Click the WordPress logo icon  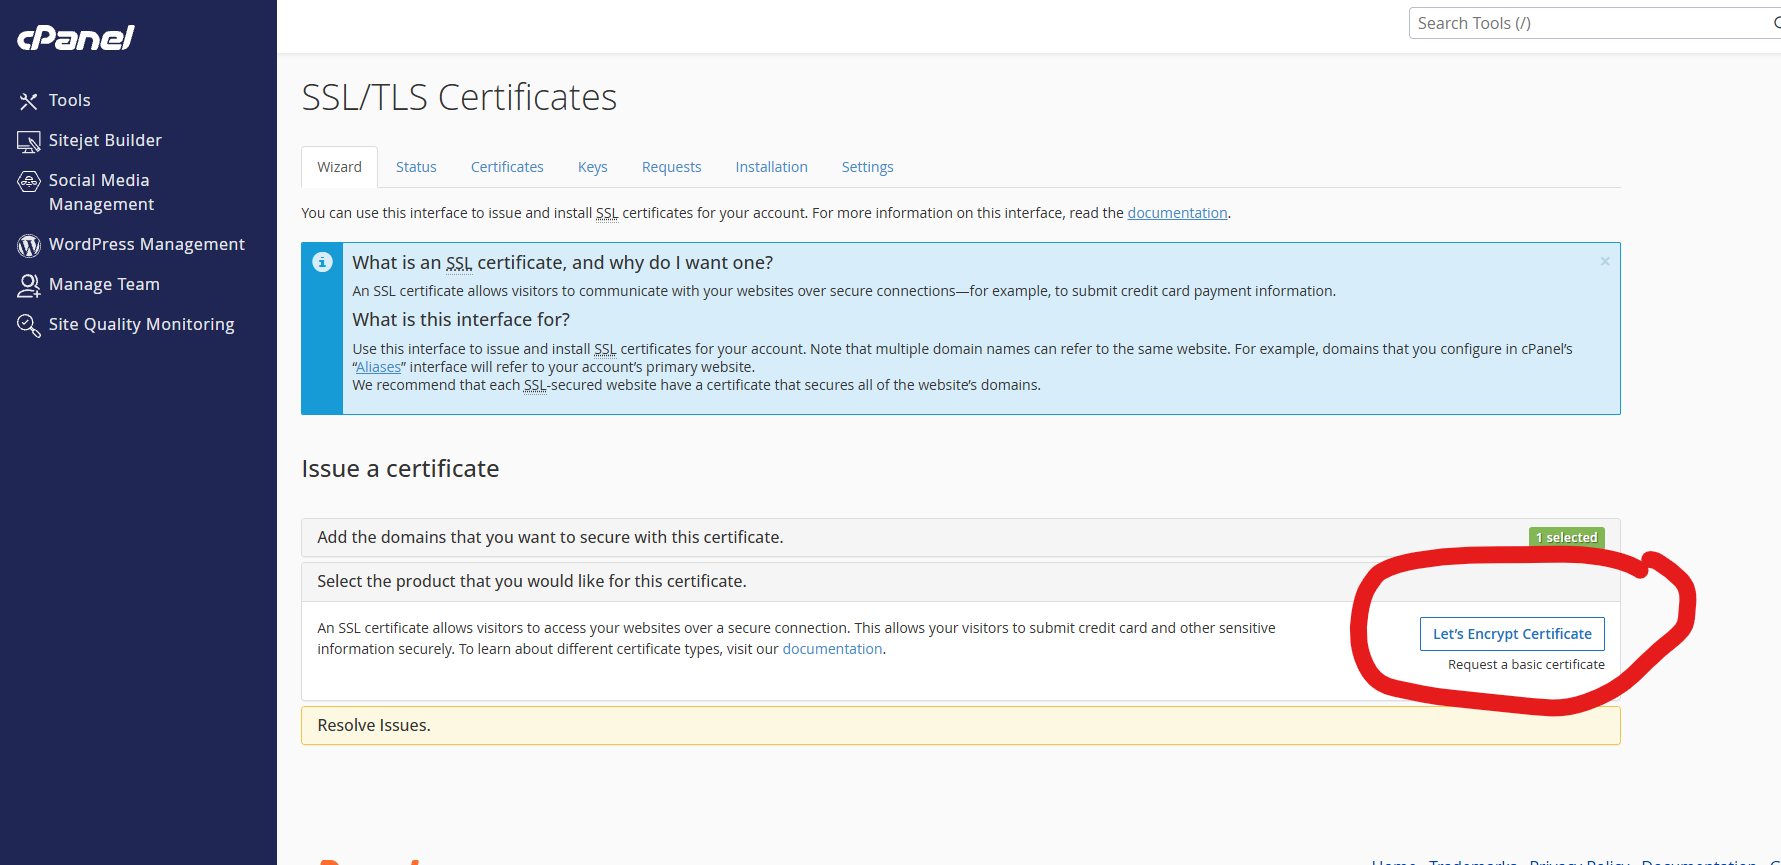28,245
